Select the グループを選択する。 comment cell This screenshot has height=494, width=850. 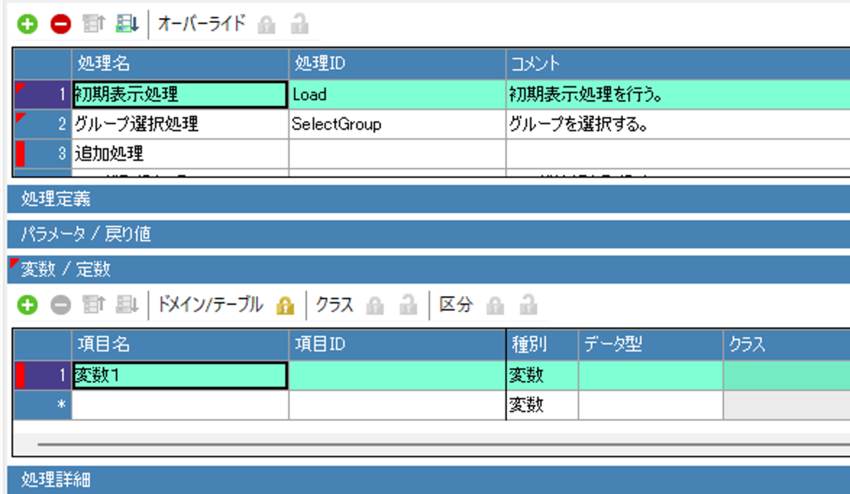point(678,124)
